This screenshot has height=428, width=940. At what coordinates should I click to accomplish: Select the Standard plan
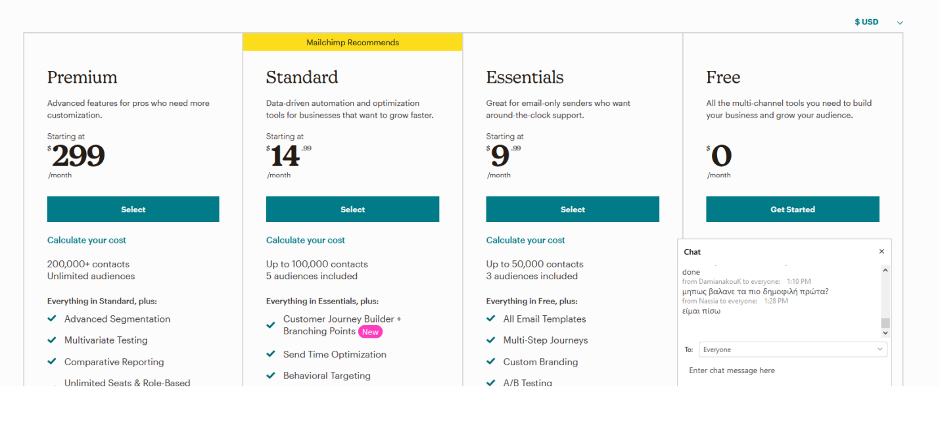click(x=352, y=209)
